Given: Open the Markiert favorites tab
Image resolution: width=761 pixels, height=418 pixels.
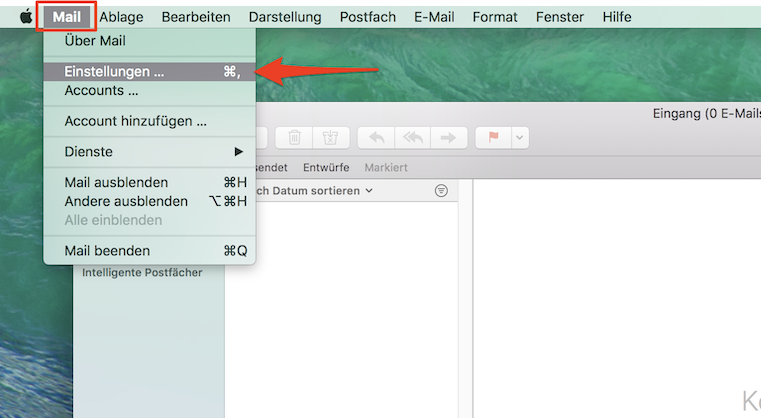Looking at the screenshot, I should (x=386, y=167).
